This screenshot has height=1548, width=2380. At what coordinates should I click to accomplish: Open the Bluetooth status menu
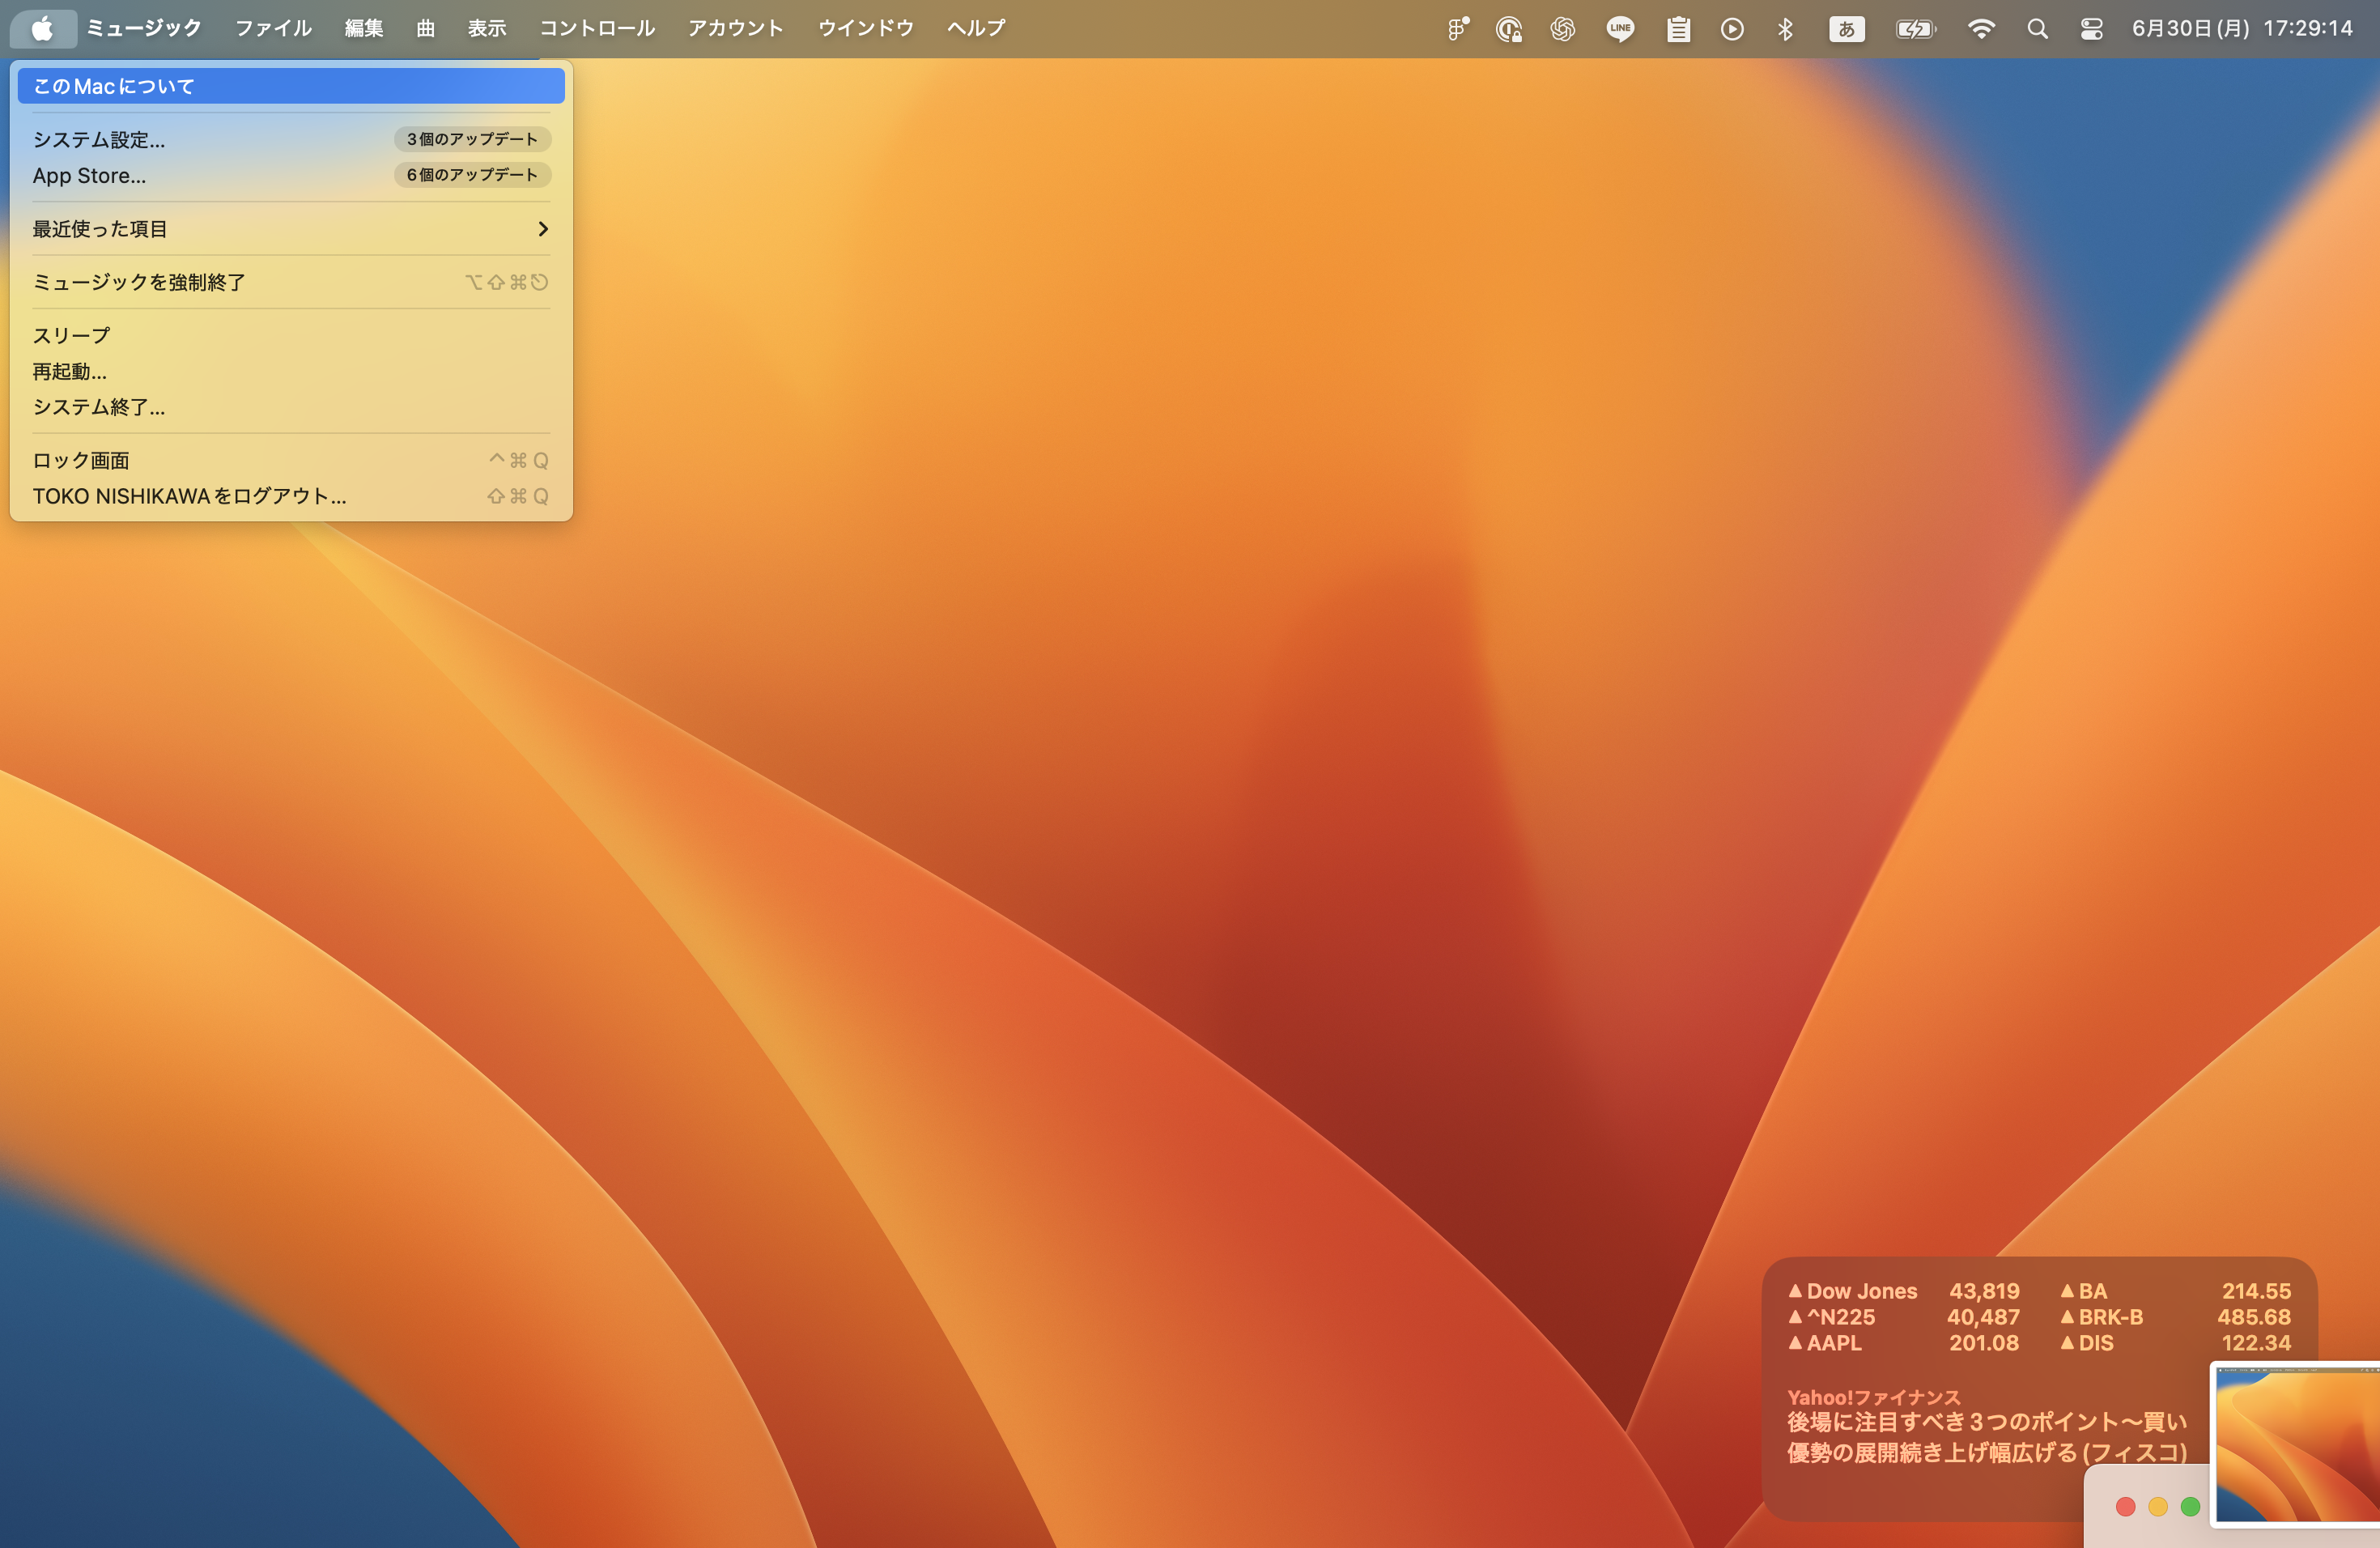[1787, 28]
